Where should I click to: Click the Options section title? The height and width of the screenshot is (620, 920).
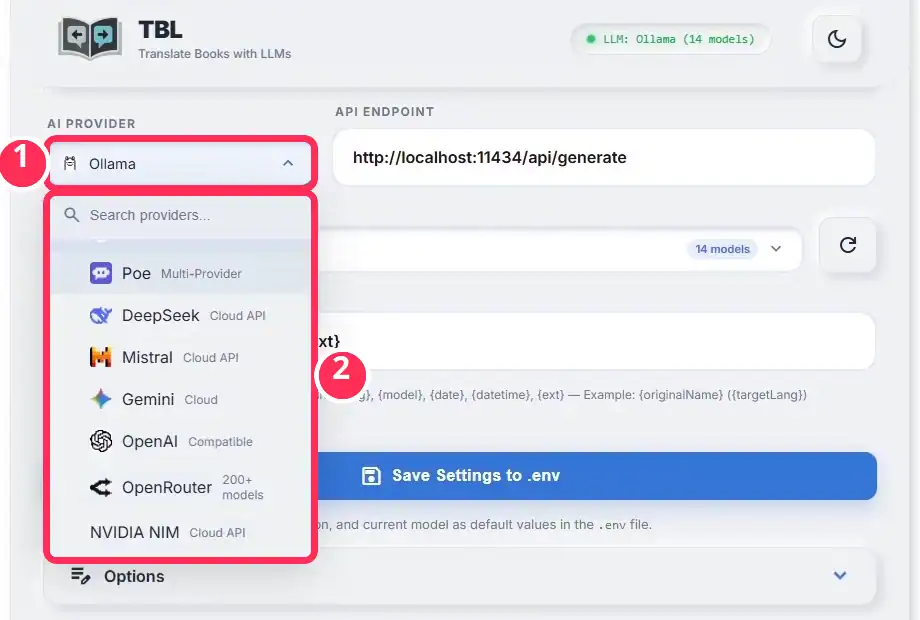pos(134,577)
